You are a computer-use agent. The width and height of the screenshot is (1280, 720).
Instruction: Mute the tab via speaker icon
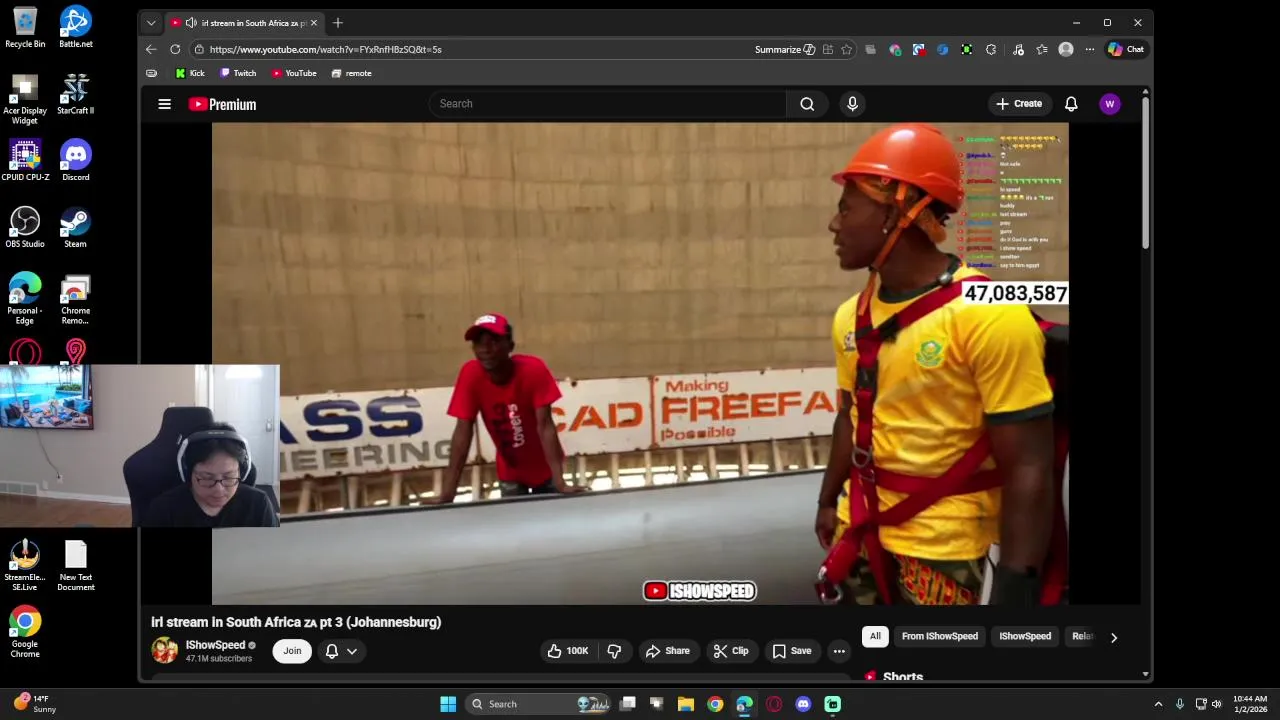click(x=191, y=22)
